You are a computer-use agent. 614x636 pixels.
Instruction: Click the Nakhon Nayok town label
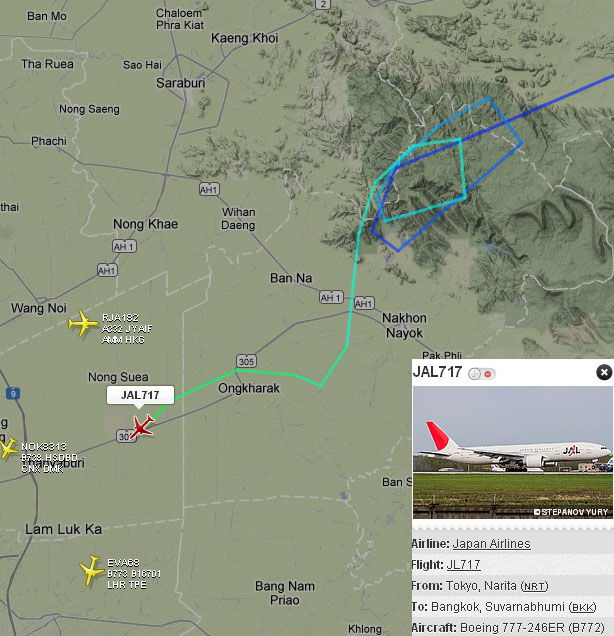click(404, 325)
